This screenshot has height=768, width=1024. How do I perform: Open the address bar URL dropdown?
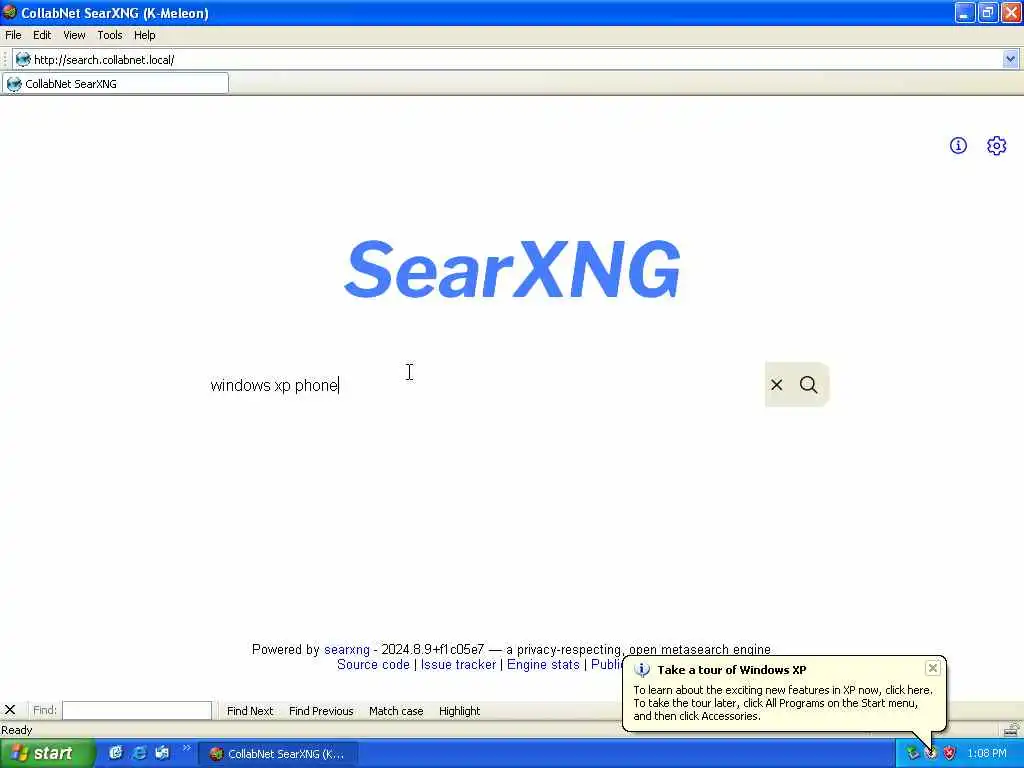point(1010,59)
